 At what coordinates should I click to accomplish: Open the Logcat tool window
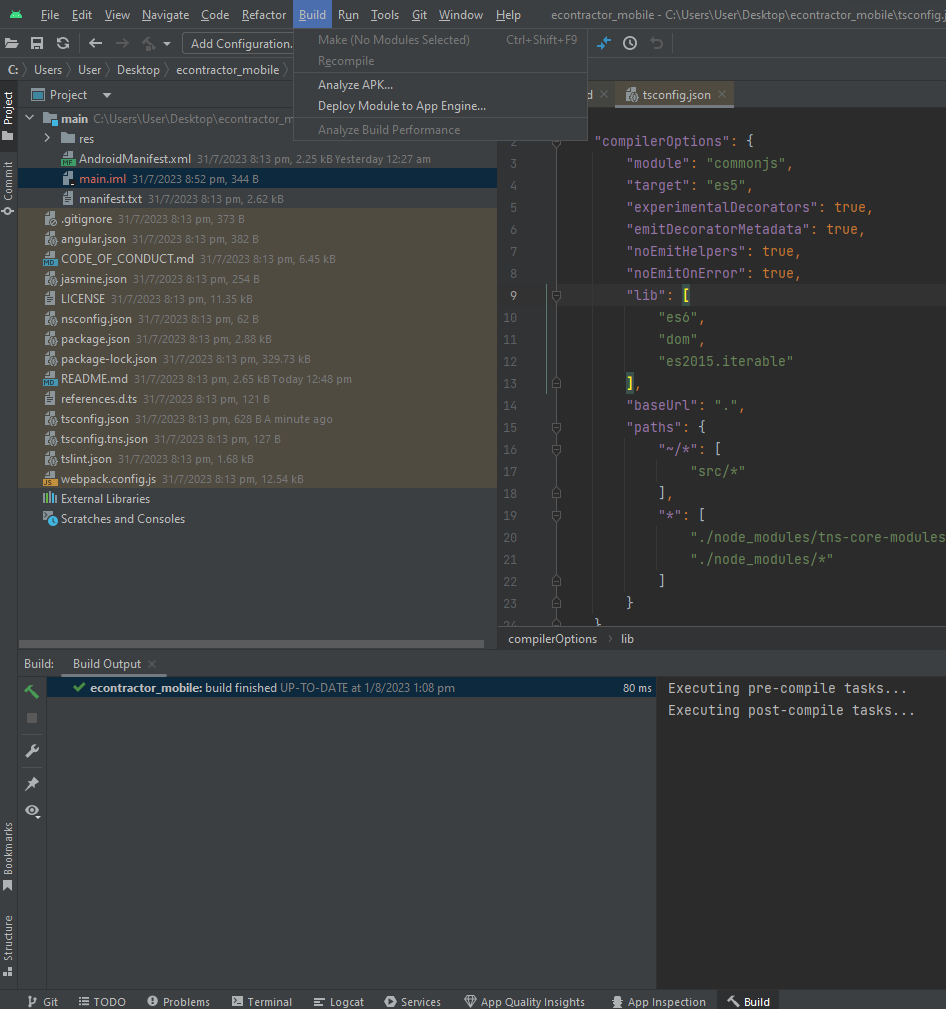click(339, 1001)
